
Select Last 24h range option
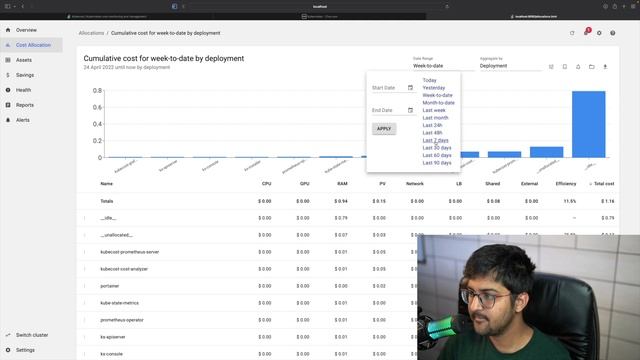tap(432, 125)
